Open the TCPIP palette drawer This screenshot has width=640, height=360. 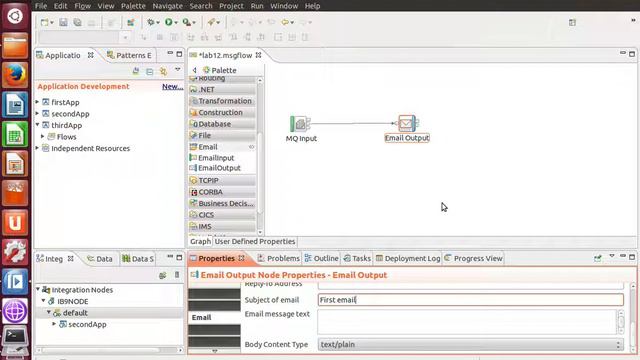coord(222,180)
